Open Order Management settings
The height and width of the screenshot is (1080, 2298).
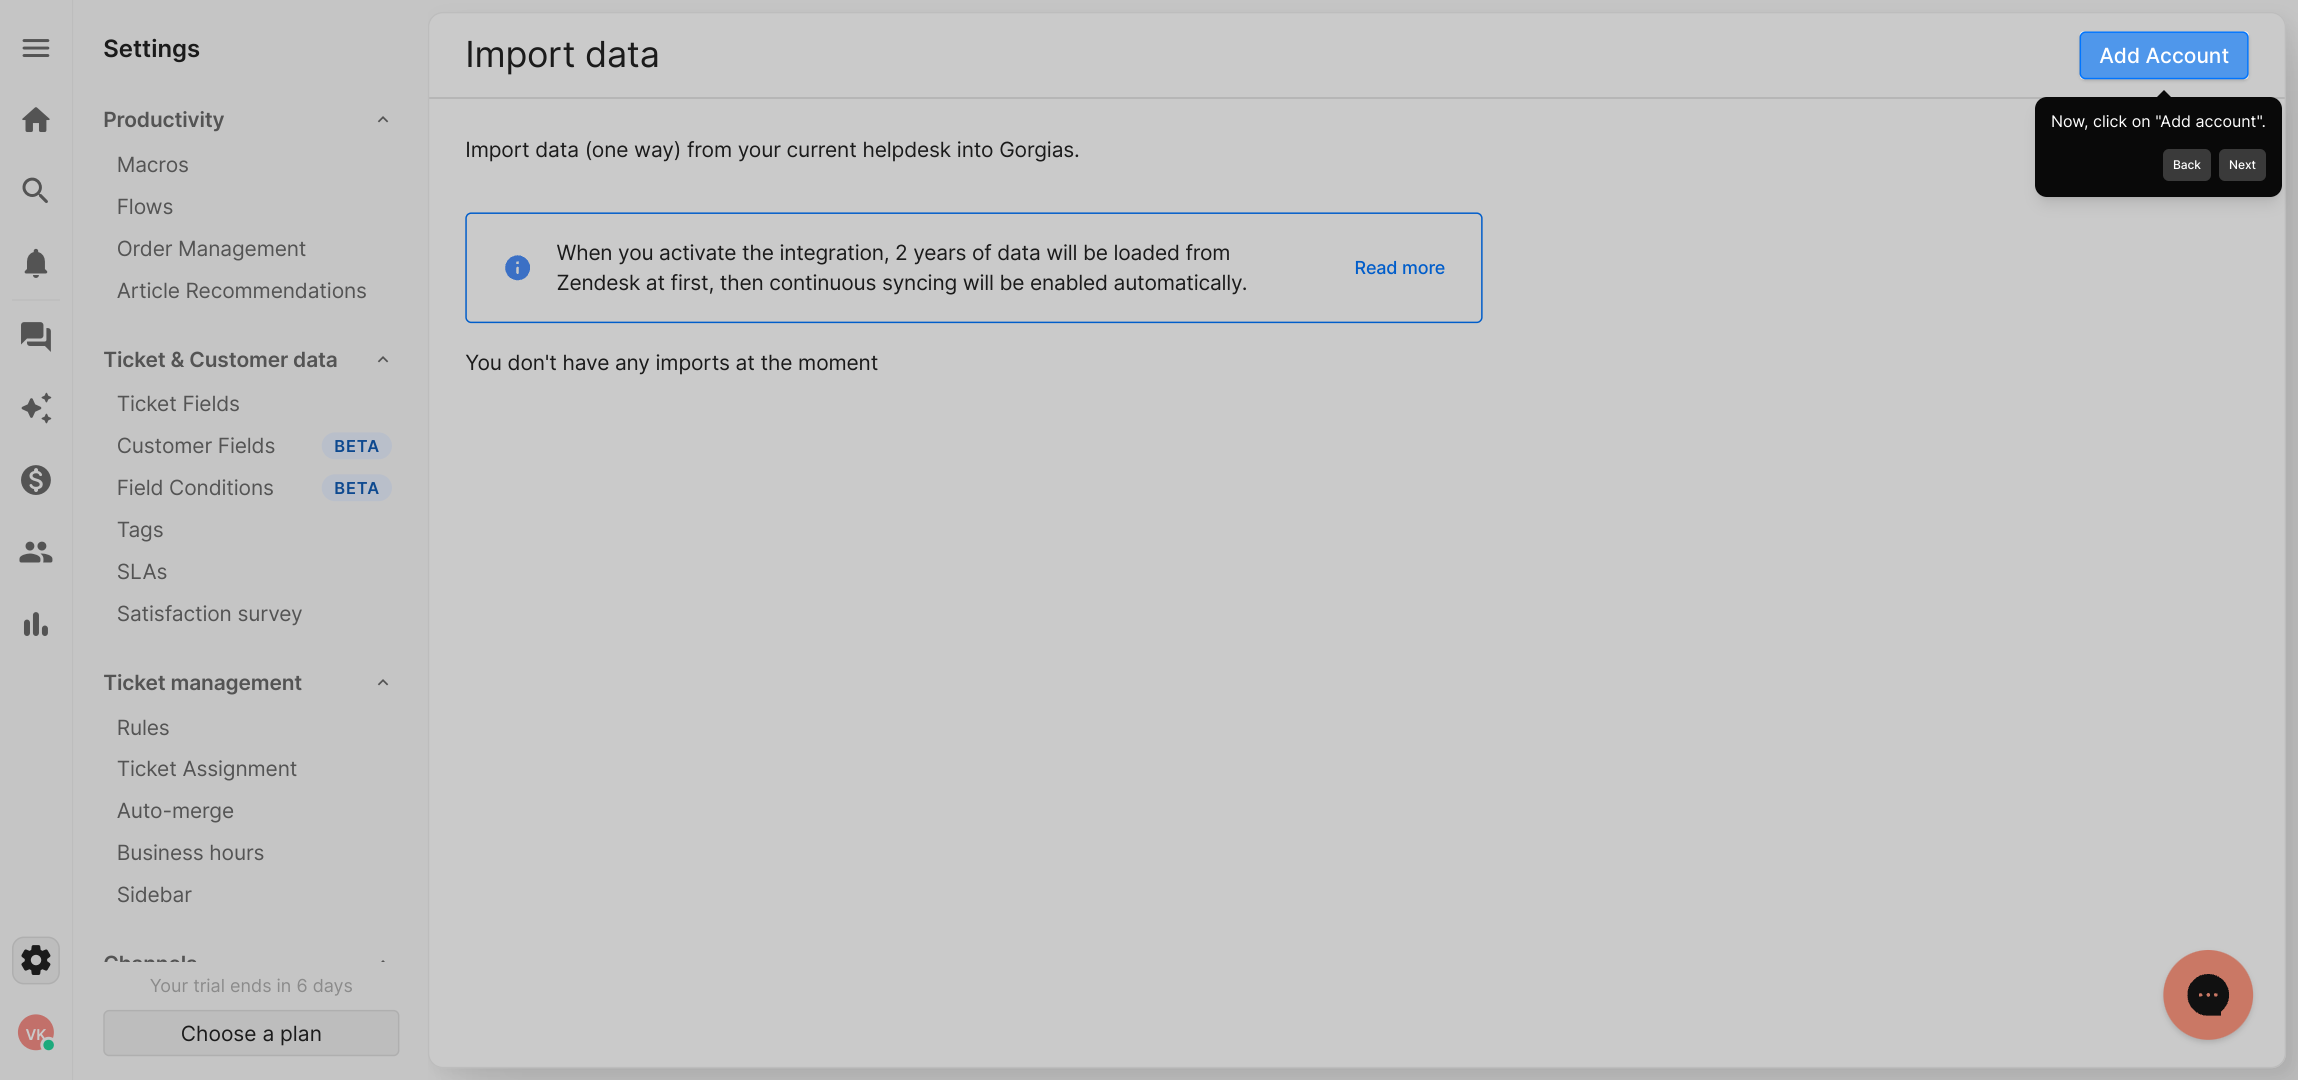211,249
